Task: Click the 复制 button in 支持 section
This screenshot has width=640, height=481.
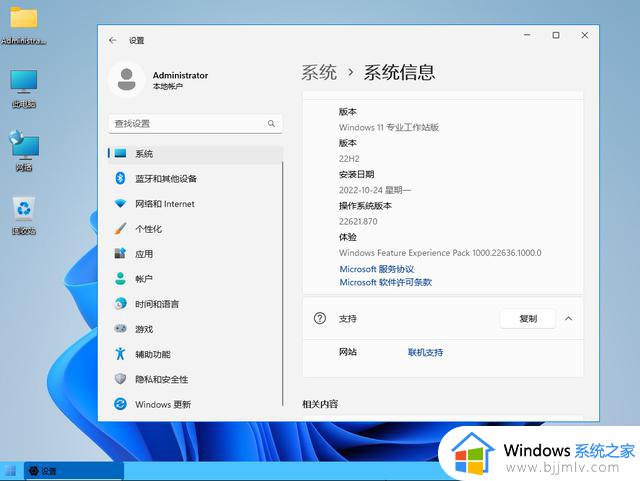Action: 528,318
